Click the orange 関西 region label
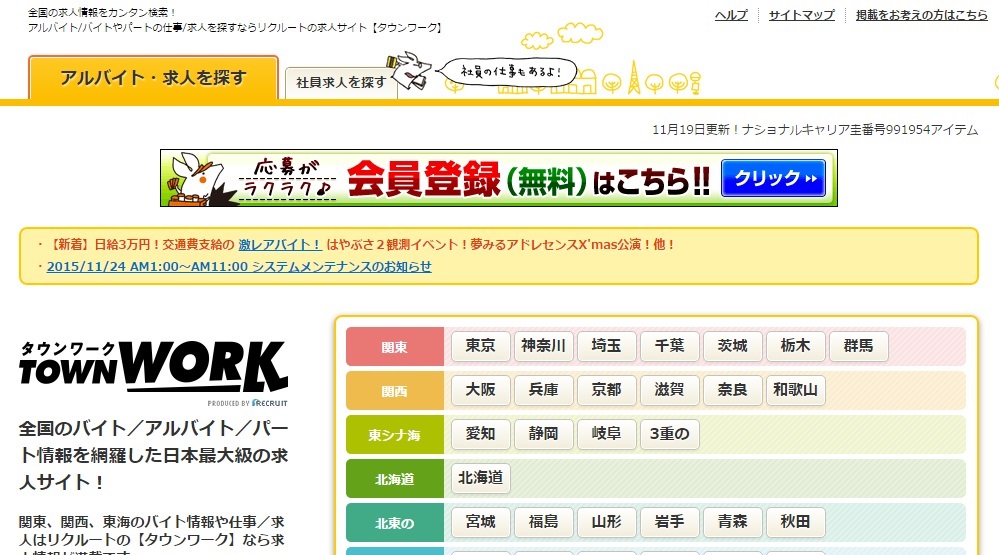 point(395,391)
